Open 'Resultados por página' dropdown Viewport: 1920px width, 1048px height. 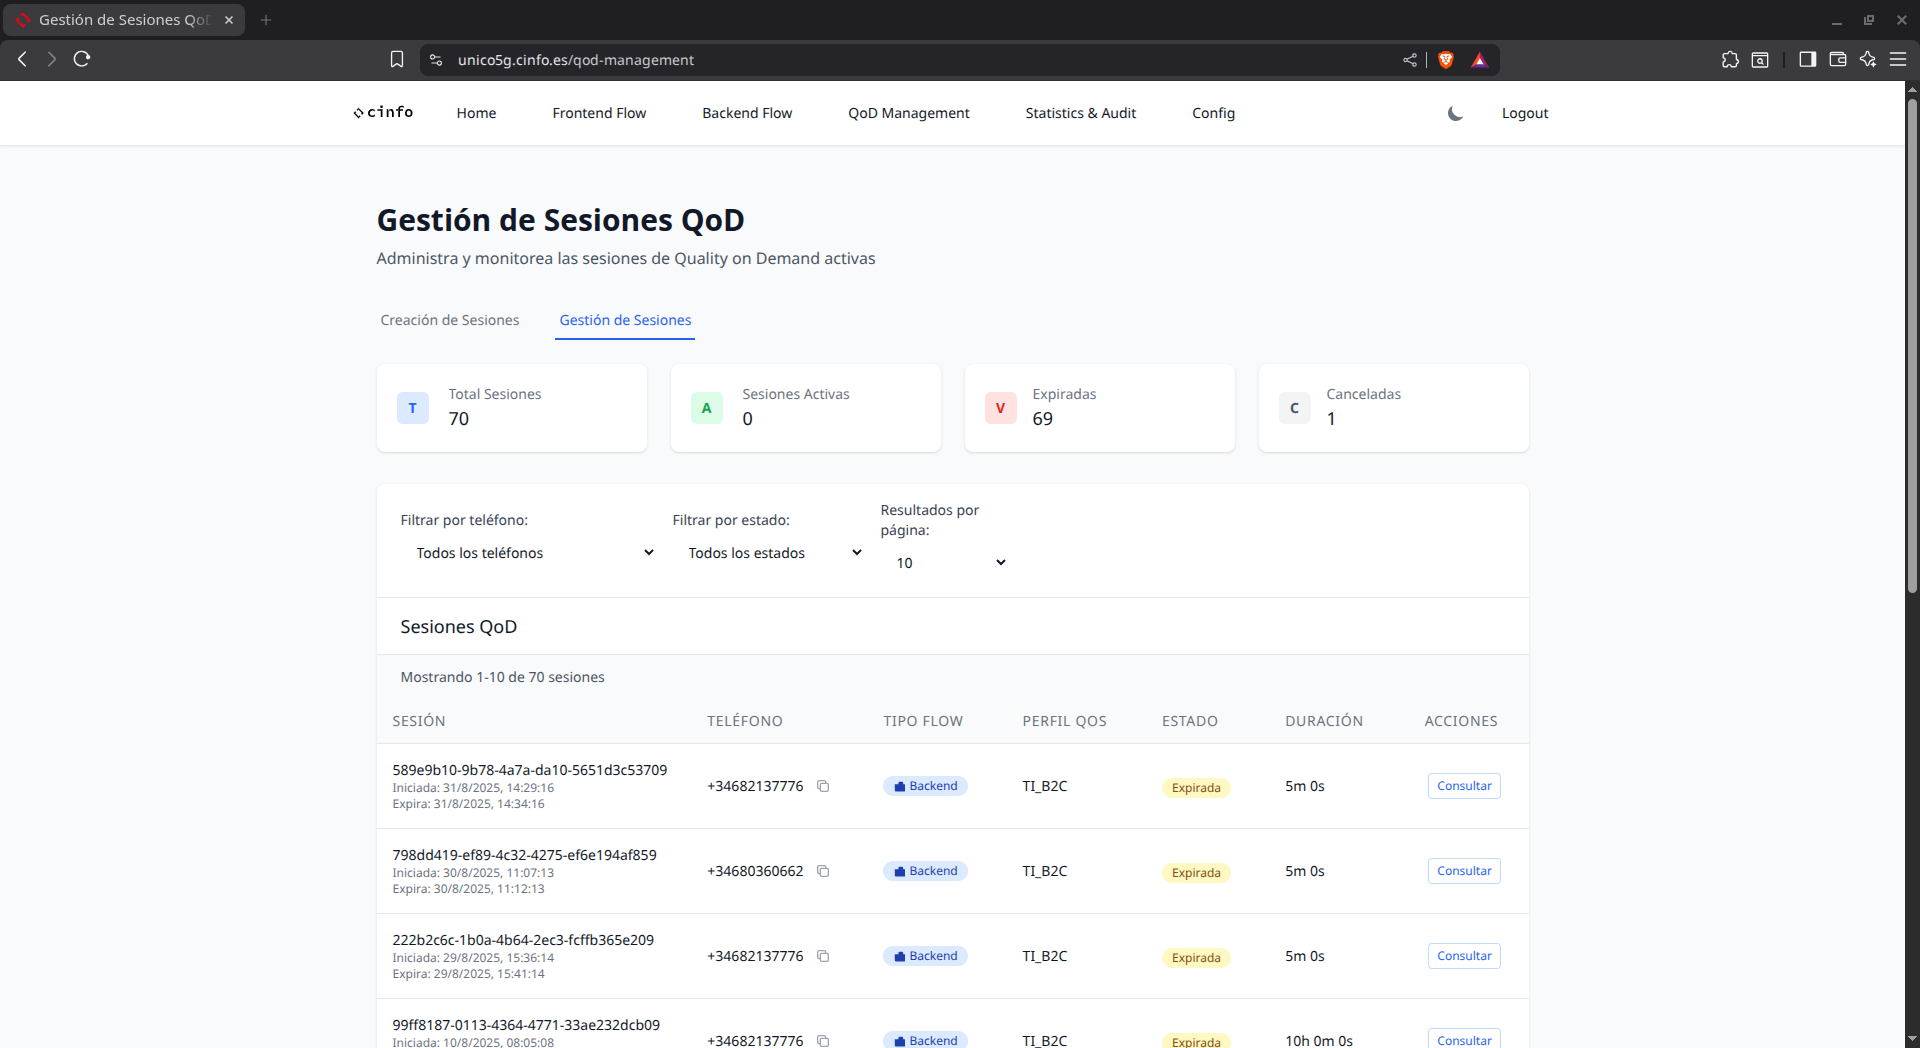(950, 563)
